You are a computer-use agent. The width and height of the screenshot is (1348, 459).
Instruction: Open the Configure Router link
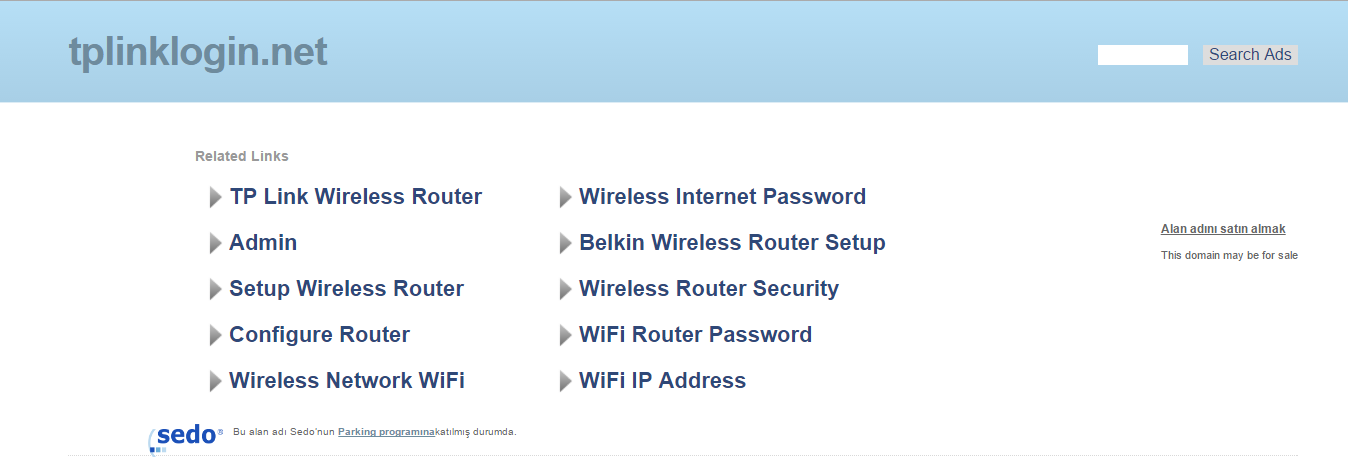(x=320, y=335)
